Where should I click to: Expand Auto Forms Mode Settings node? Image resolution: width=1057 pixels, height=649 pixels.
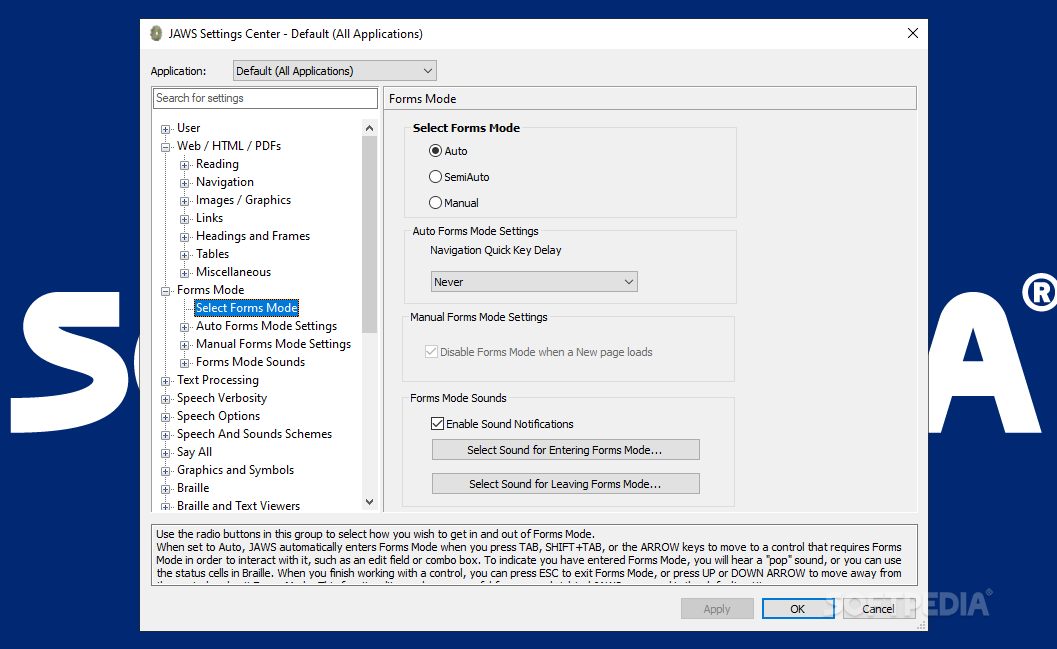(x=184, y=327)
